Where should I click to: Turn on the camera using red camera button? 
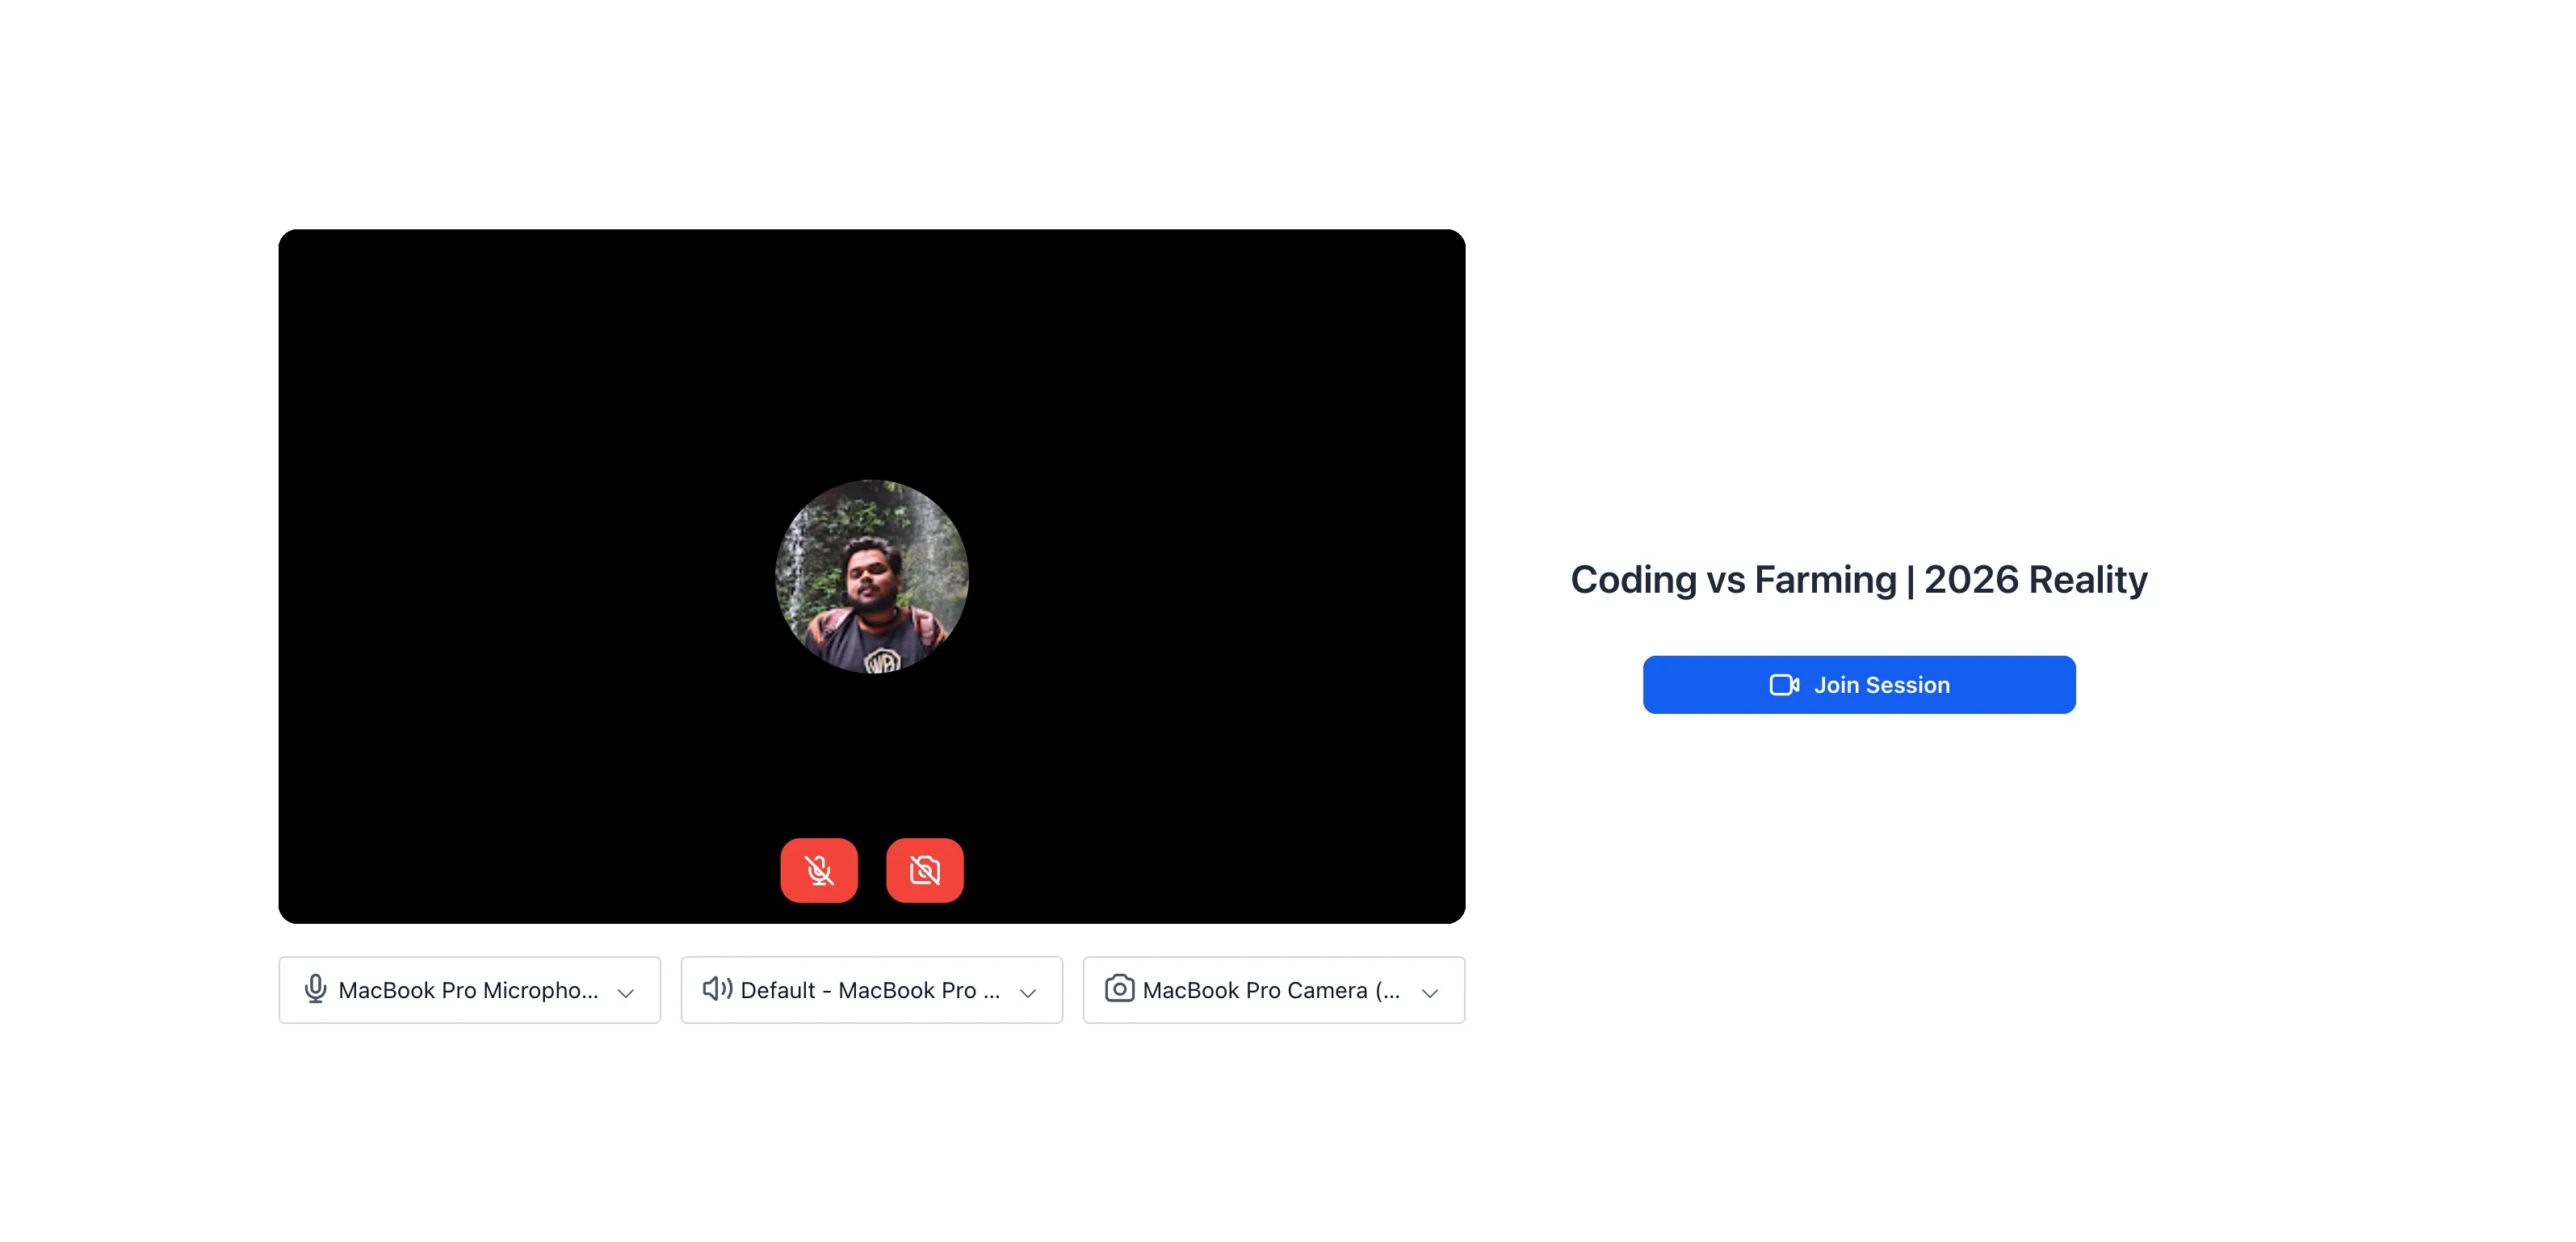tap(925, 870)
